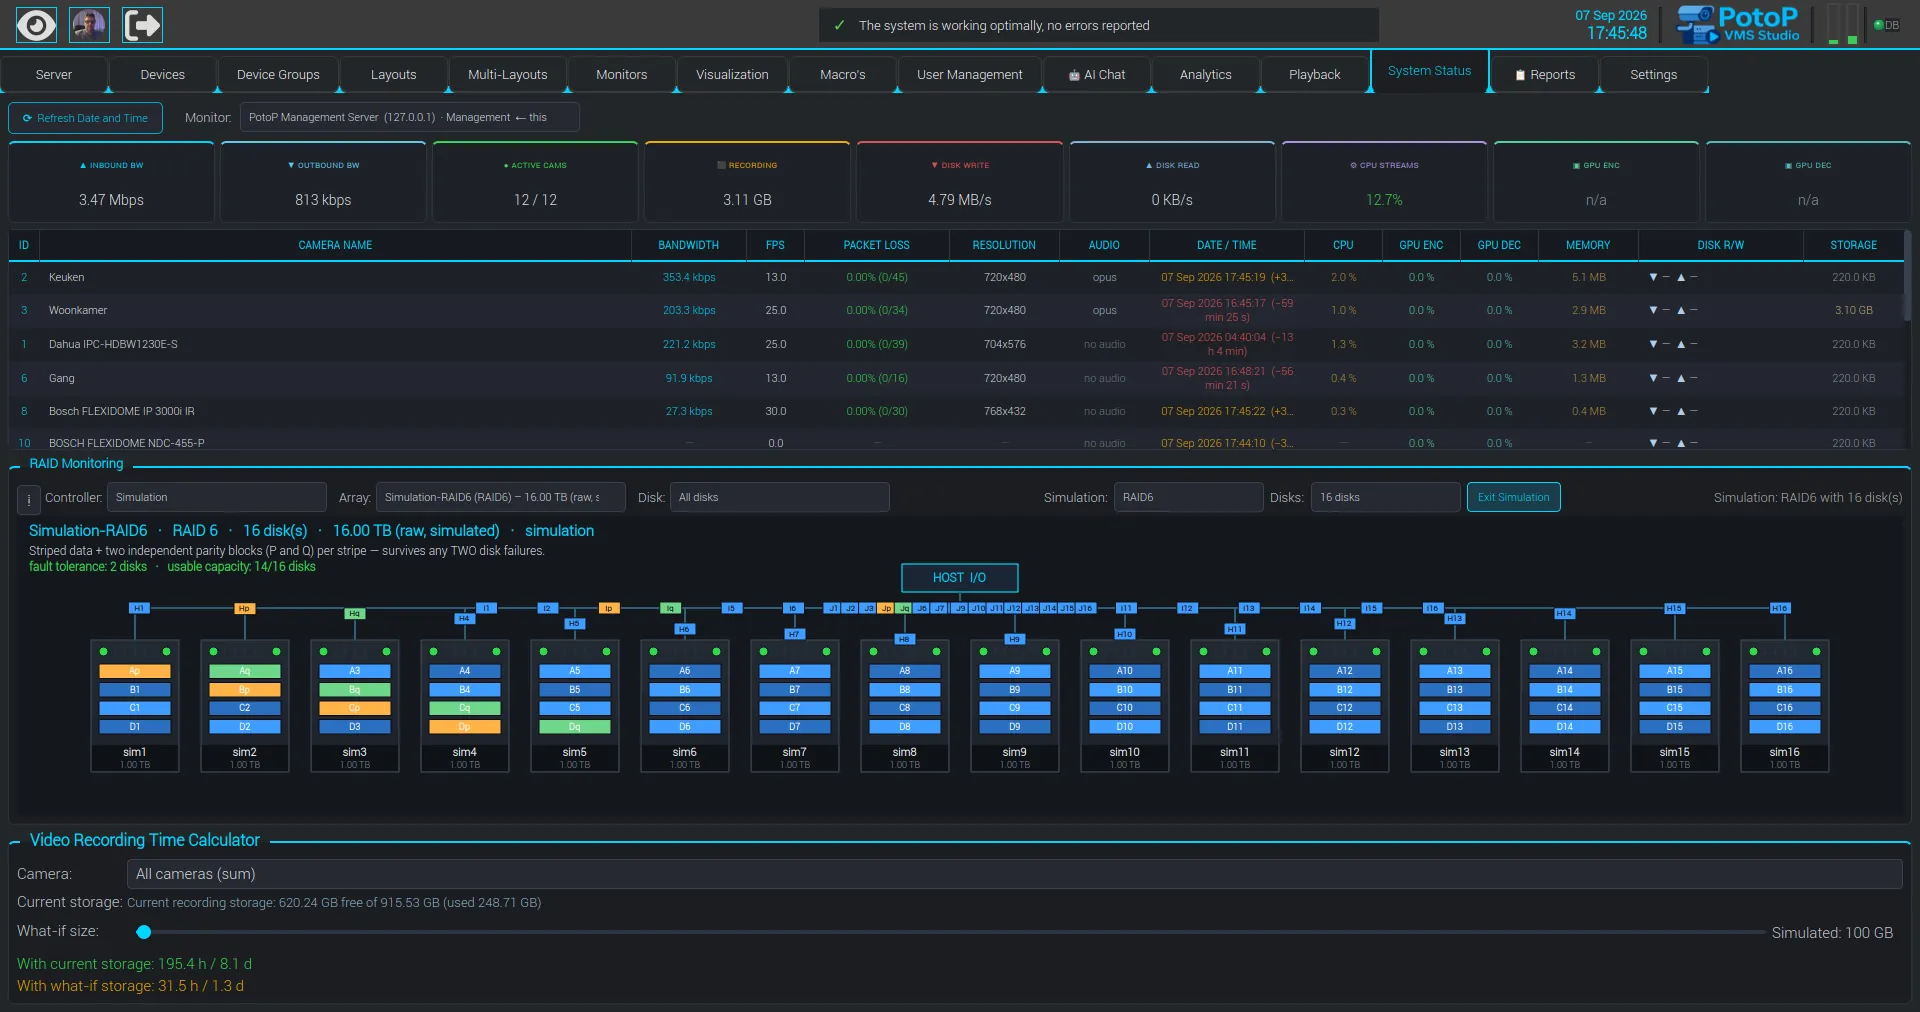This screenshot has height=1012, width=1920.
Task: Switch to the Layouts tab
Action: (393, 75)
